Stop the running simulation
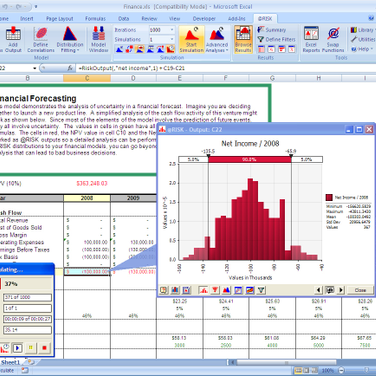Screen dimensions: 376x376 tap(44, 348)
